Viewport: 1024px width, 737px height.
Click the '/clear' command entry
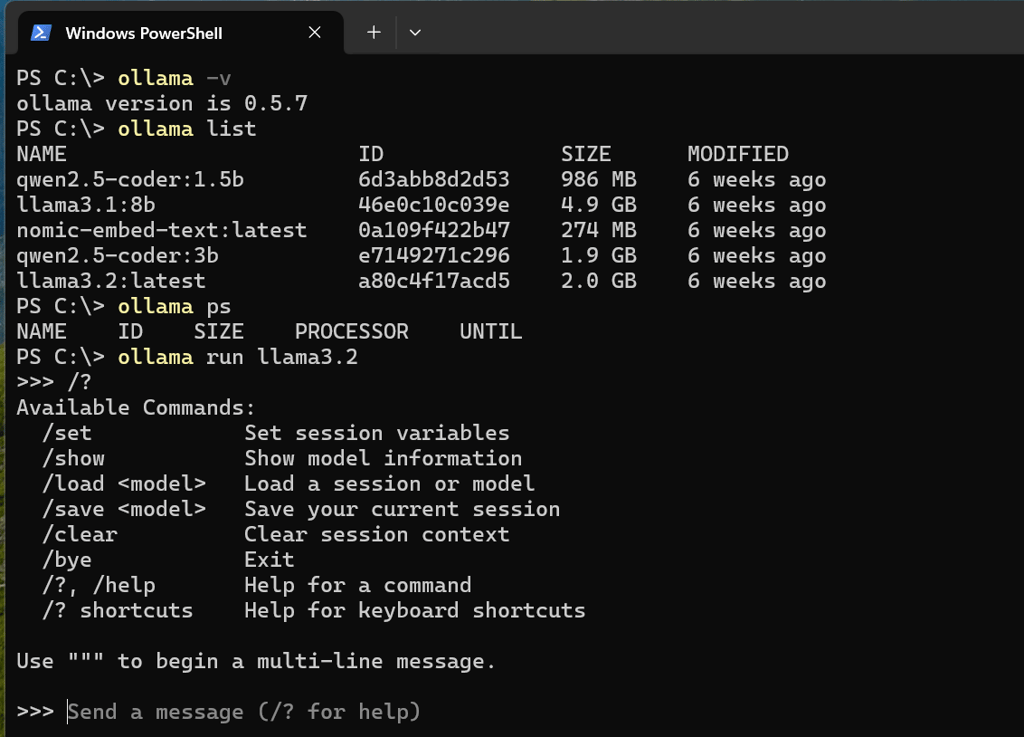tap(80, 535)
